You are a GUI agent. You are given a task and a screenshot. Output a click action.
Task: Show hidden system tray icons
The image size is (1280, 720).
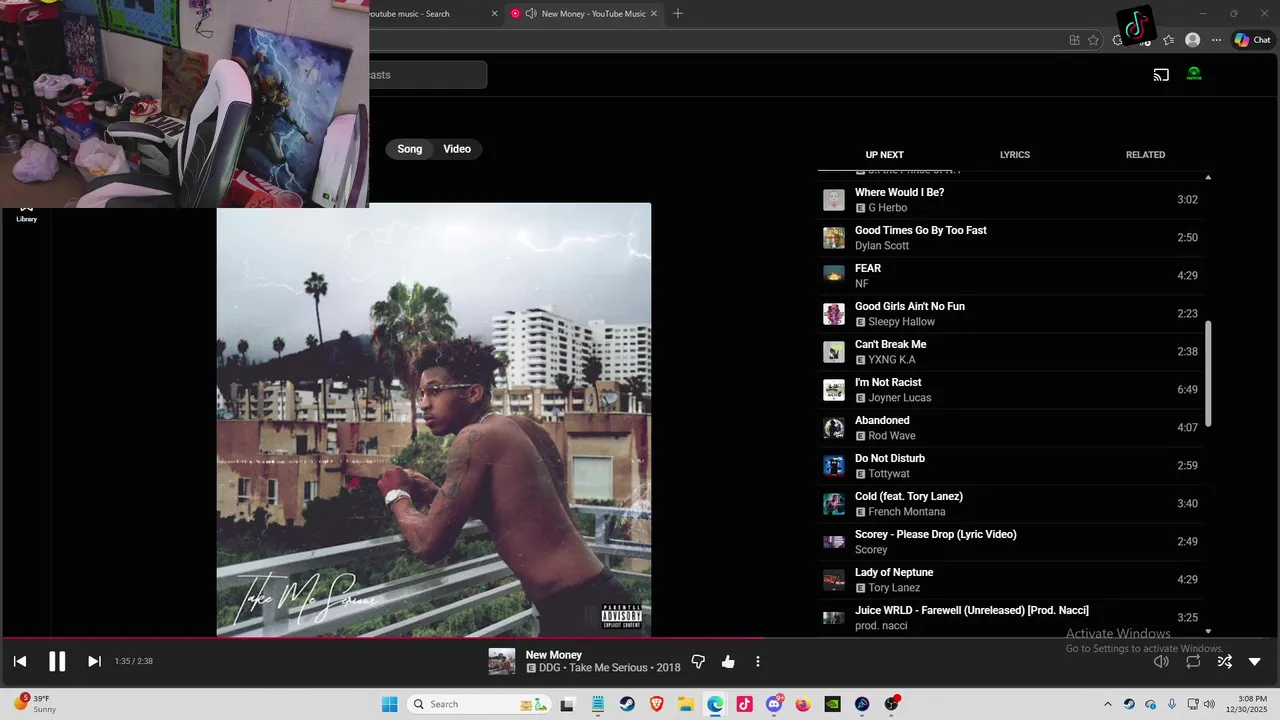click(1107, 704)
